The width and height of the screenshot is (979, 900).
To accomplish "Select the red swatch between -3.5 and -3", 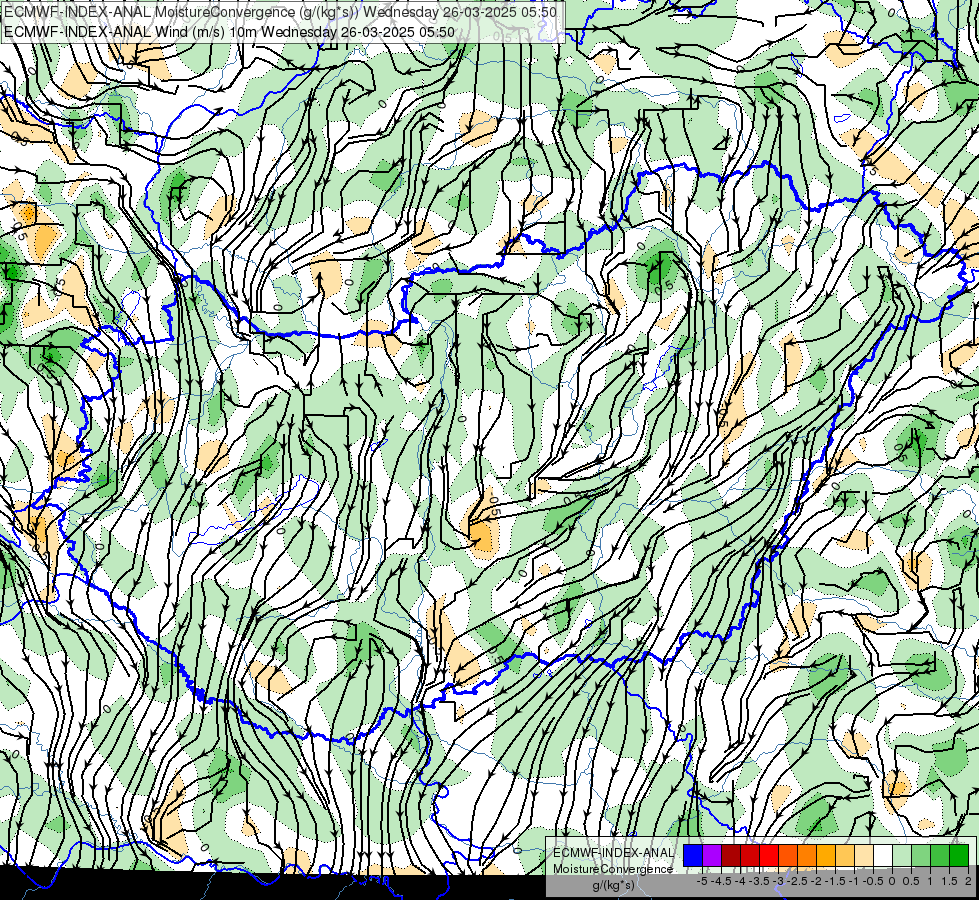I will (750, 856).
